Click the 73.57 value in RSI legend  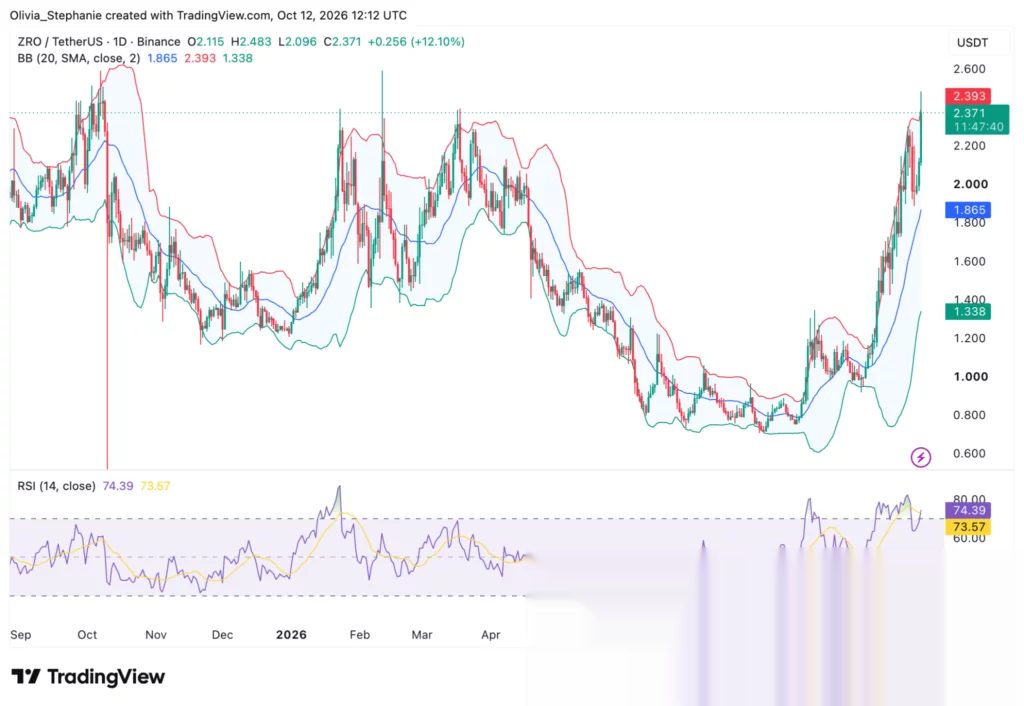(155, 486)
